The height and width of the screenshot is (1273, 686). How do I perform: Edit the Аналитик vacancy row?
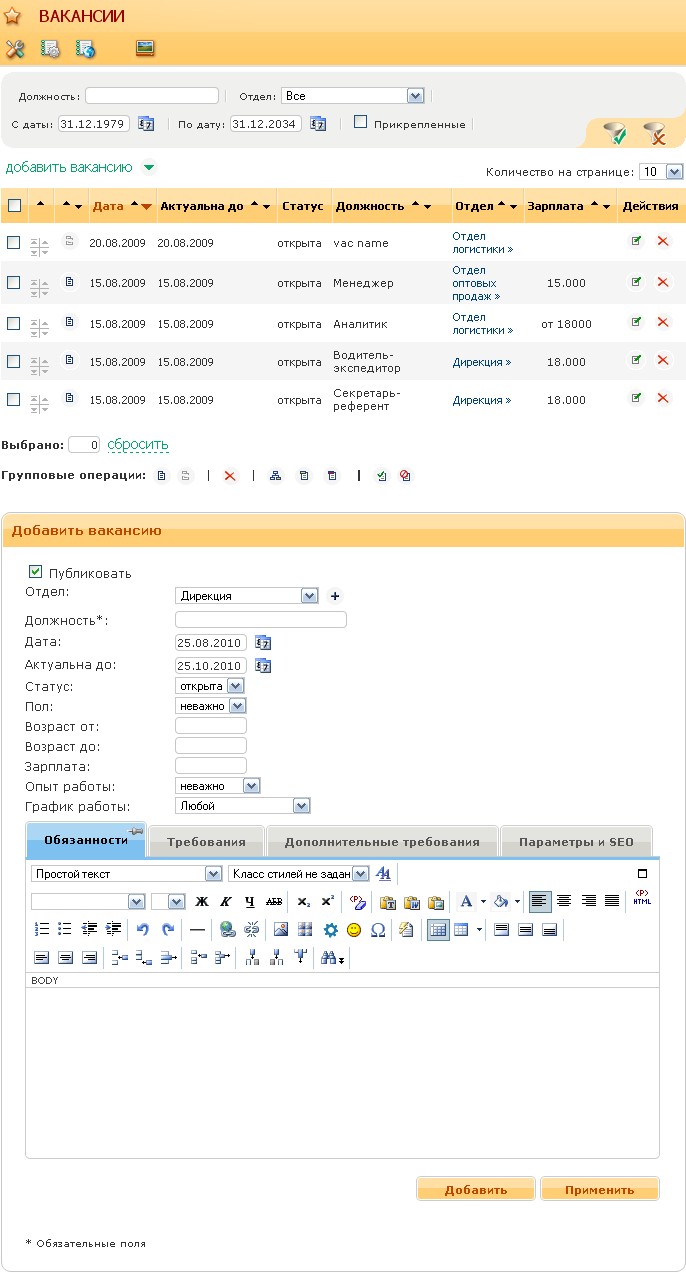pos(636,322)
